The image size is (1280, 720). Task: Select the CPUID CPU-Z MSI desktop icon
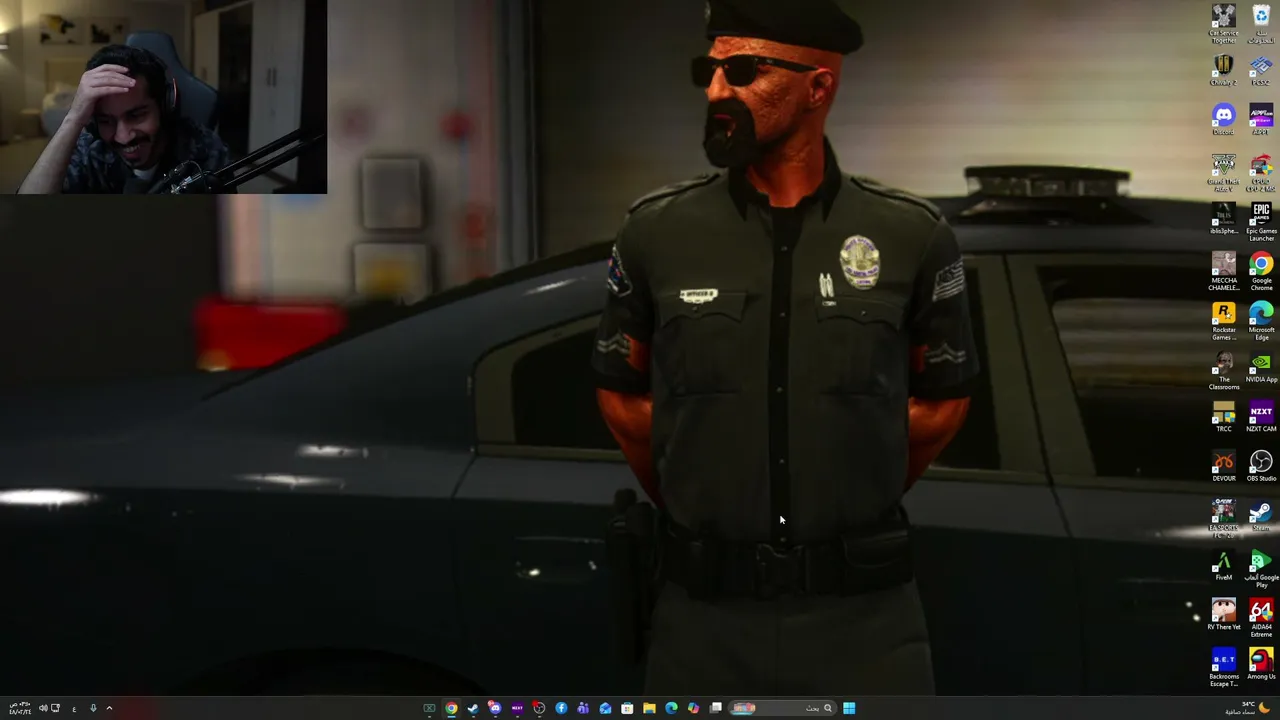click(1261, 172)
